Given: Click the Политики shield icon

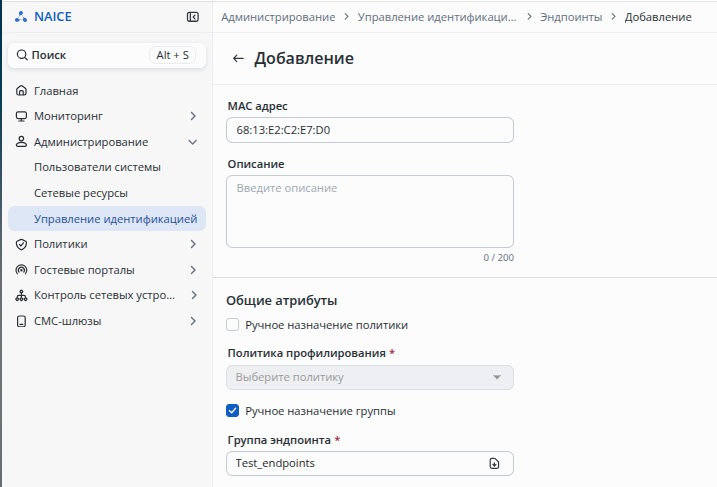Looking at the screenshot, I should coord(22,244).
